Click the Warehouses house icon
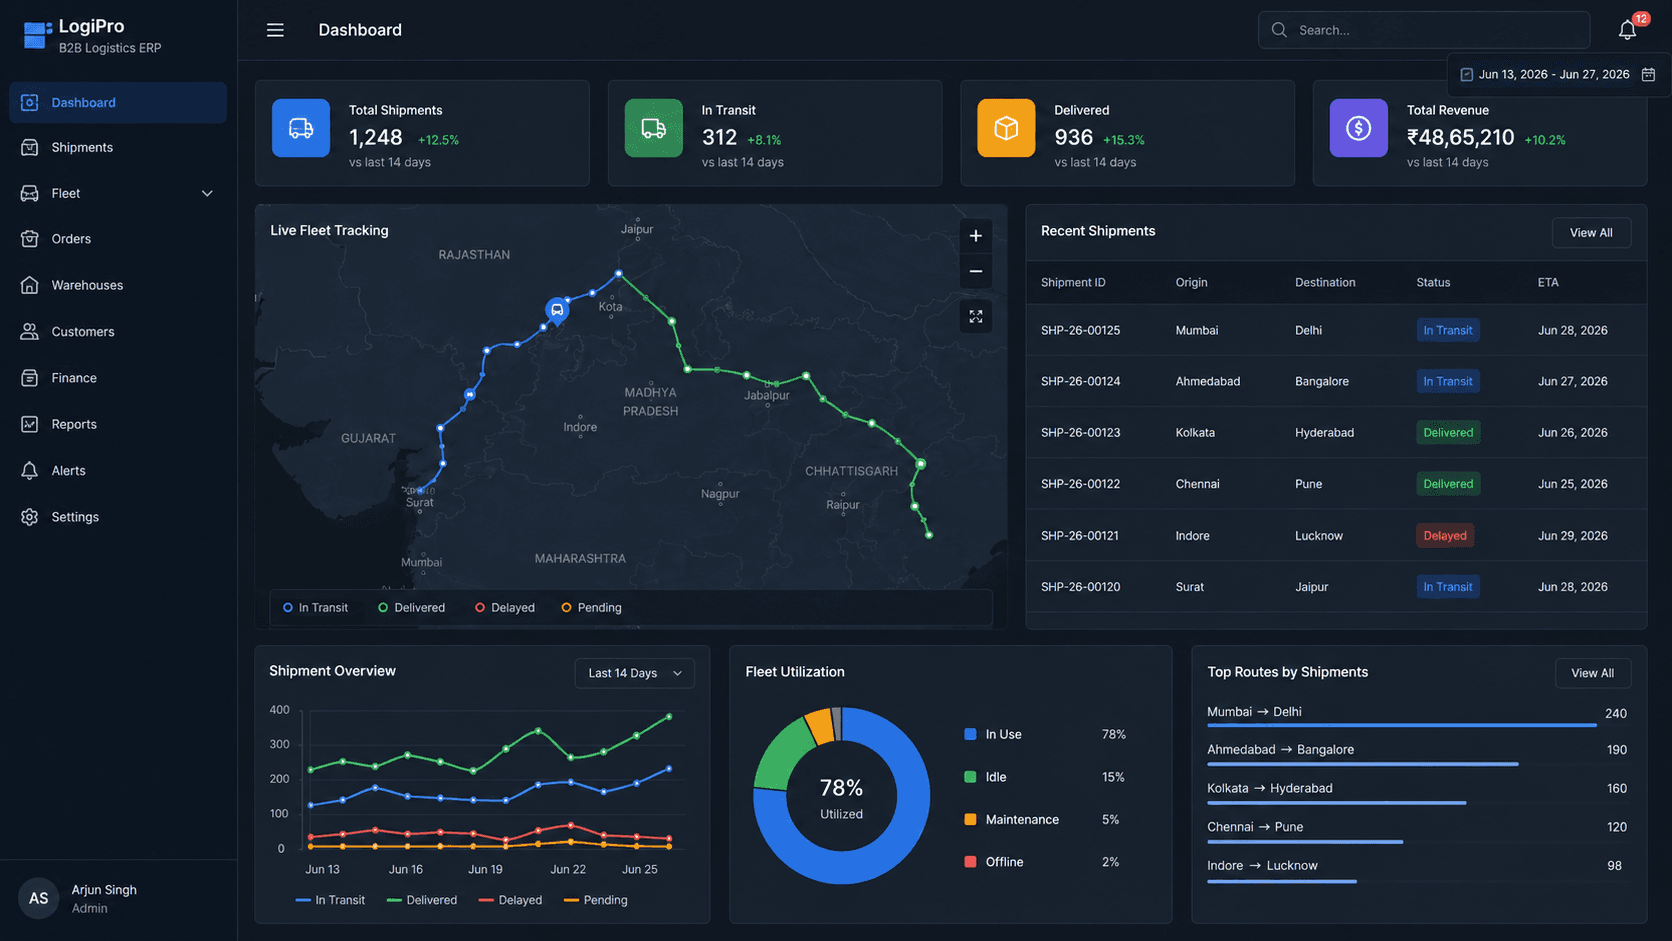The width and height of the screenshot is (1672, 941). (30, 285)
